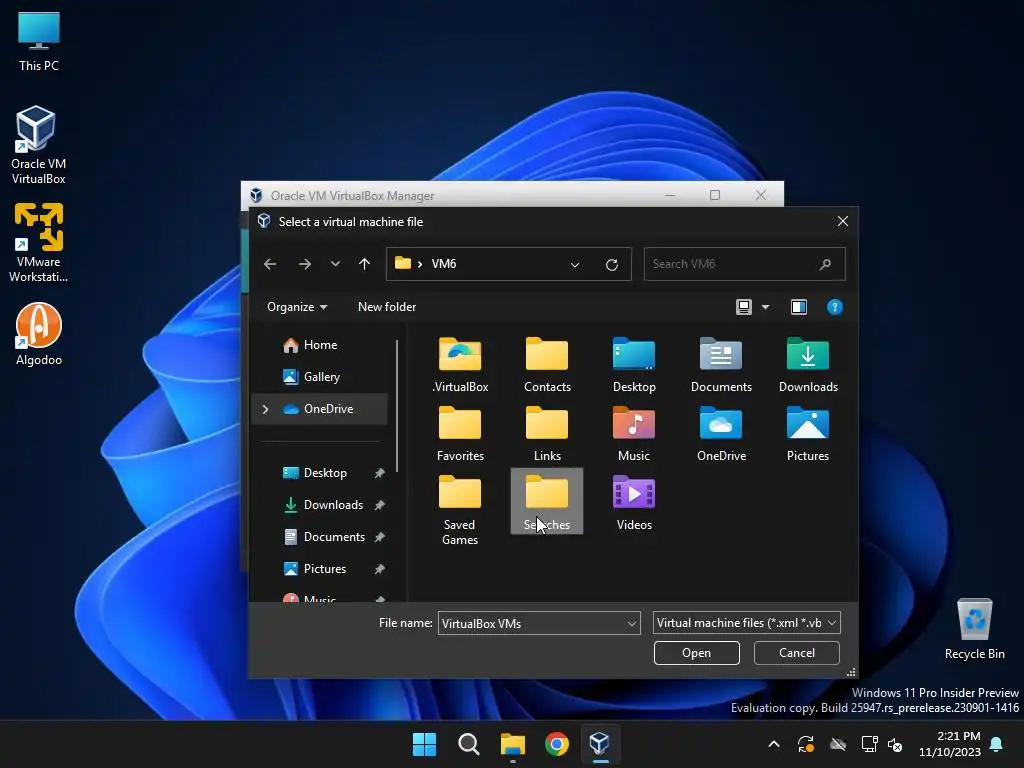Expand OneDrive in the navigation tree
The image size is (1024, 768).
point(265,409)
